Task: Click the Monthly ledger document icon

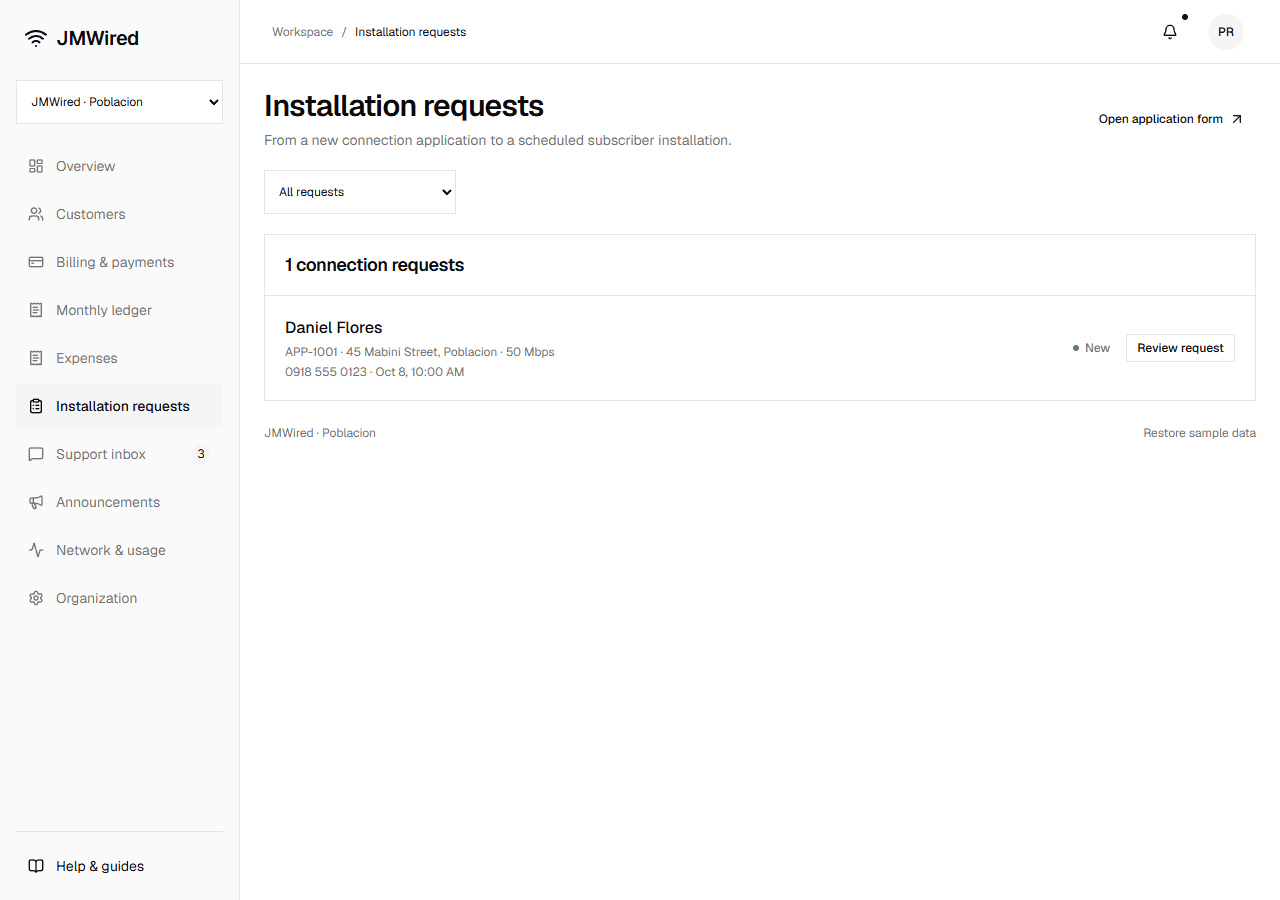Action: pos(36,310)
